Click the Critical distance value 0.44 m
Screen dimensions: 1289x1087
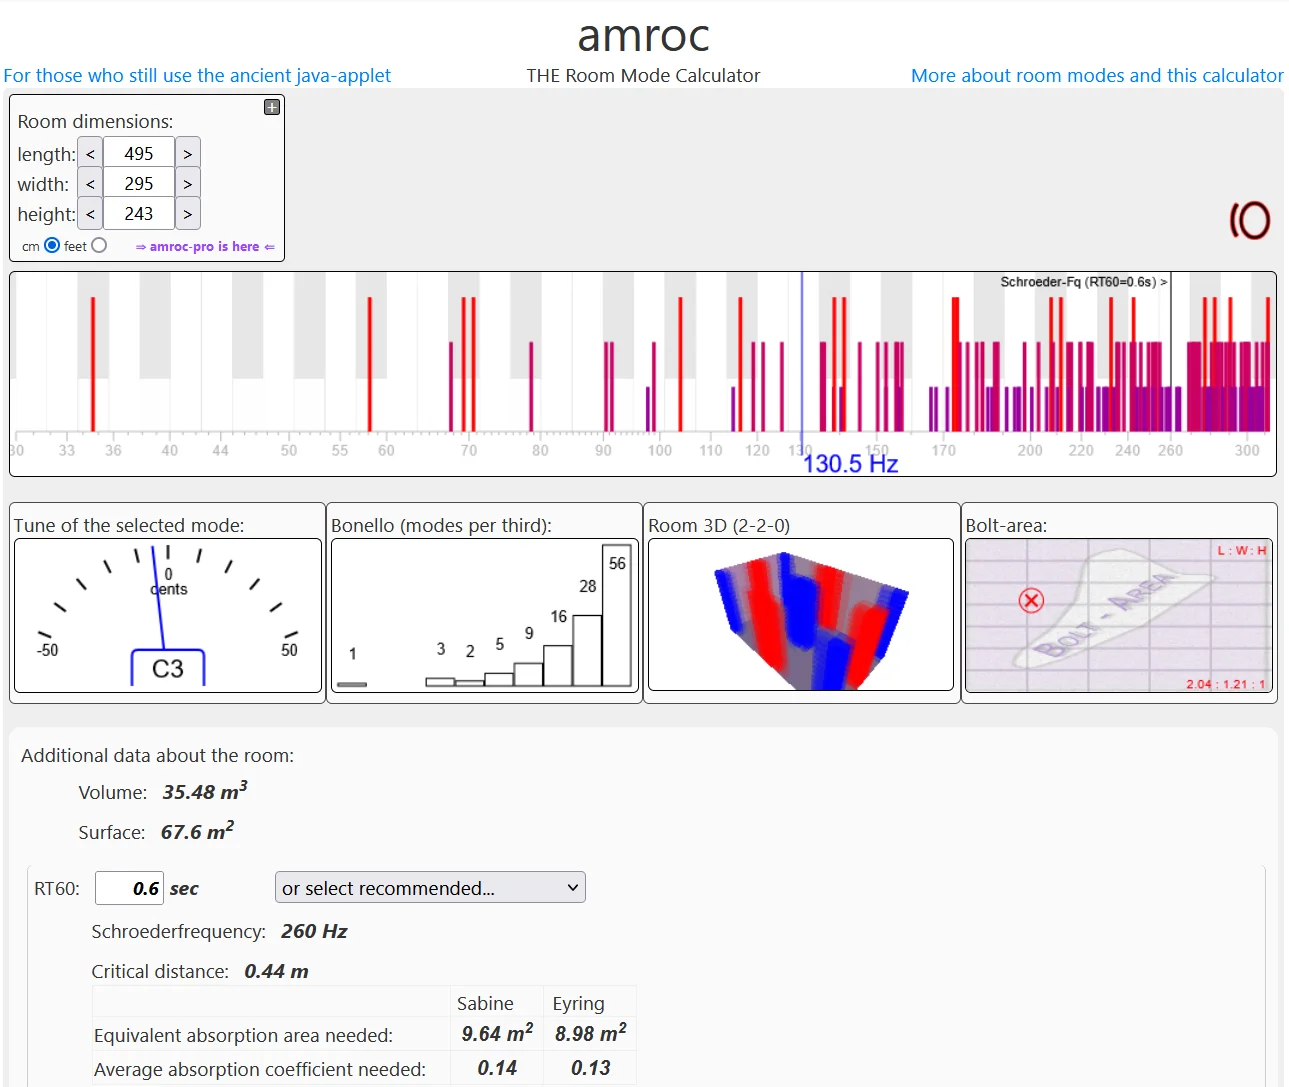(x=276, y=971)
